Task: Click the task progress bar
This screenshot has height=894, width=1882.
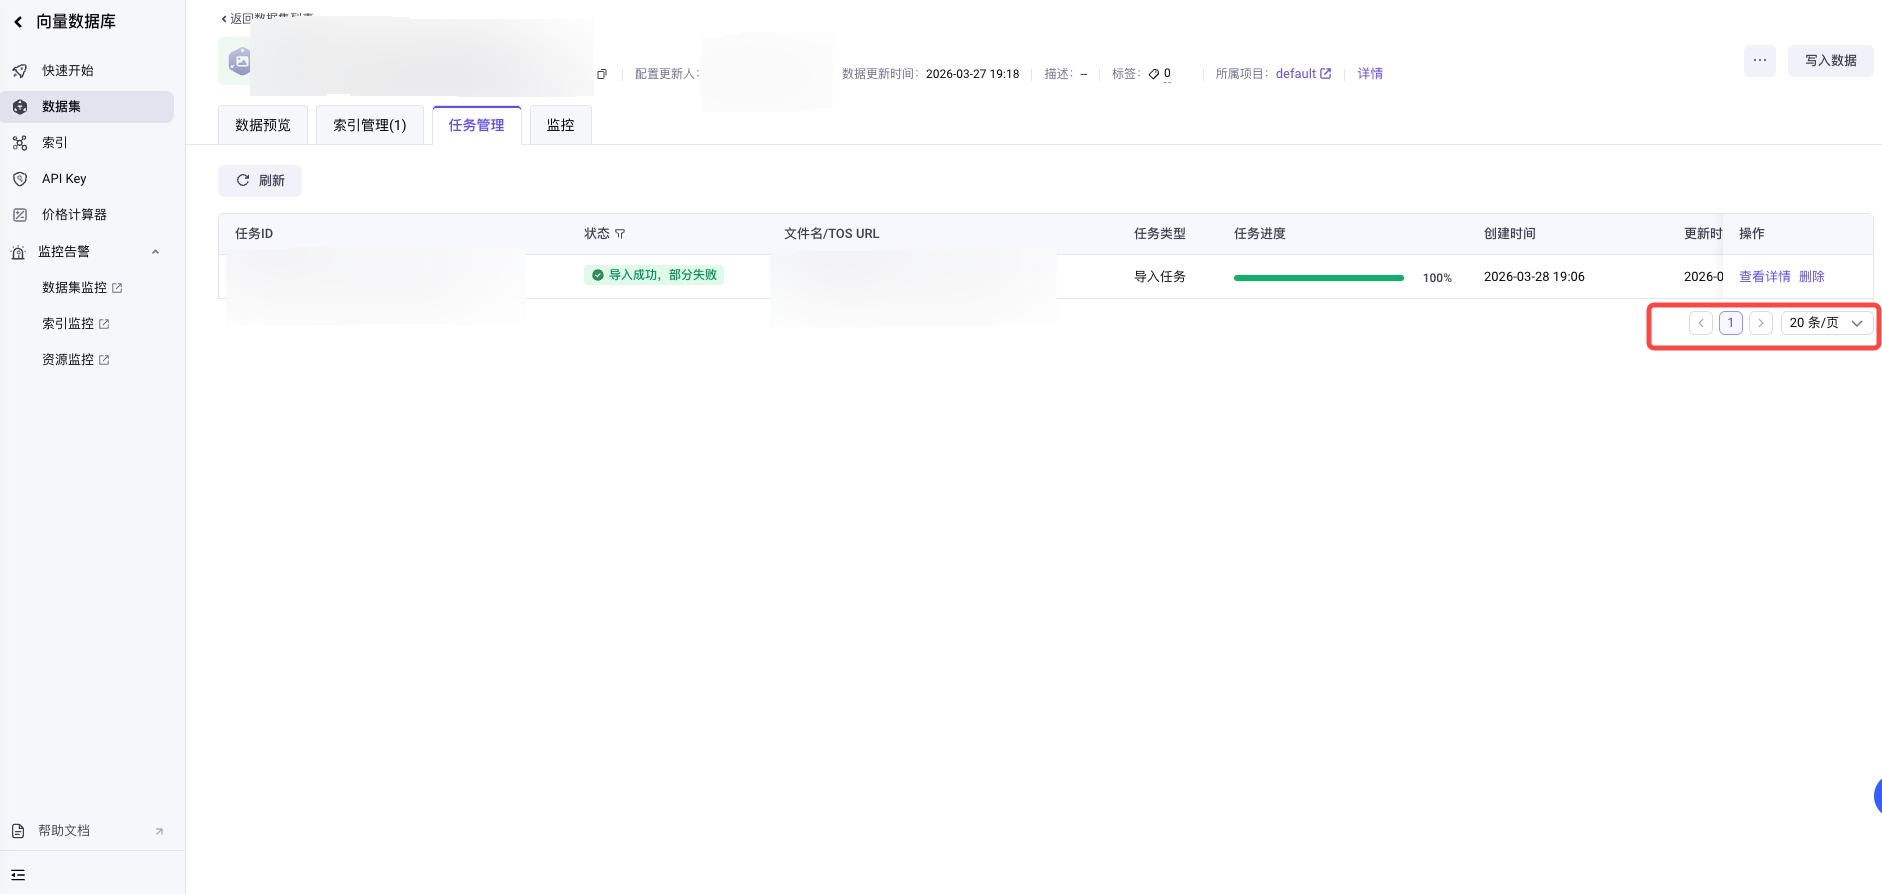Action: 1319,278
